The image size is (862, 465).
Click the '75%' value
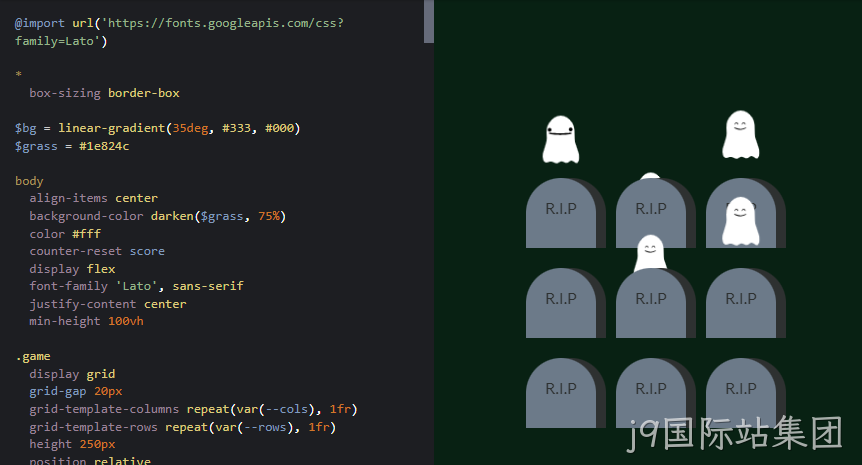269,216
